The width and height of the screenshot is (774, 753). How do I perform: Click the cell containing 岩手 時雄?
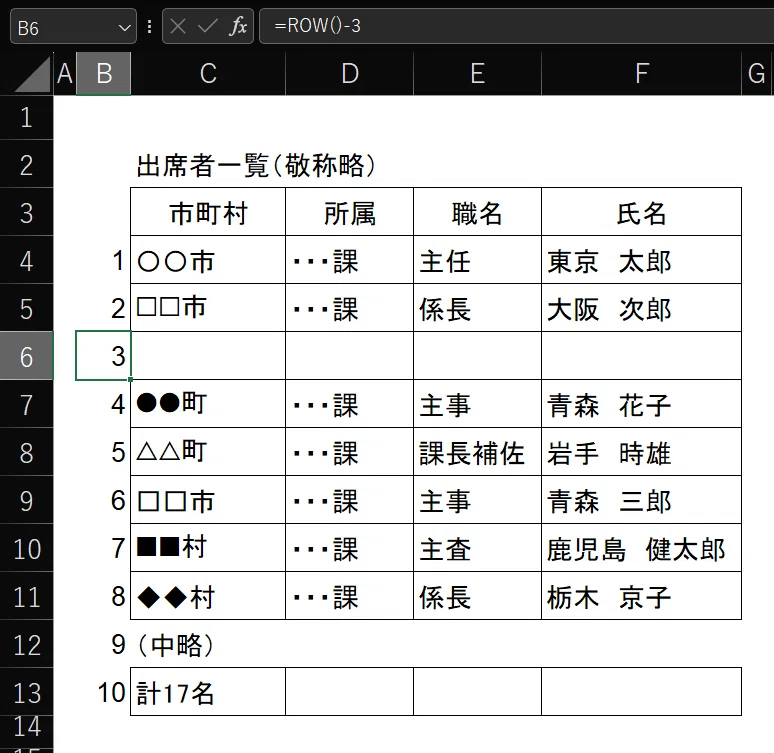[x=642, y=452]
